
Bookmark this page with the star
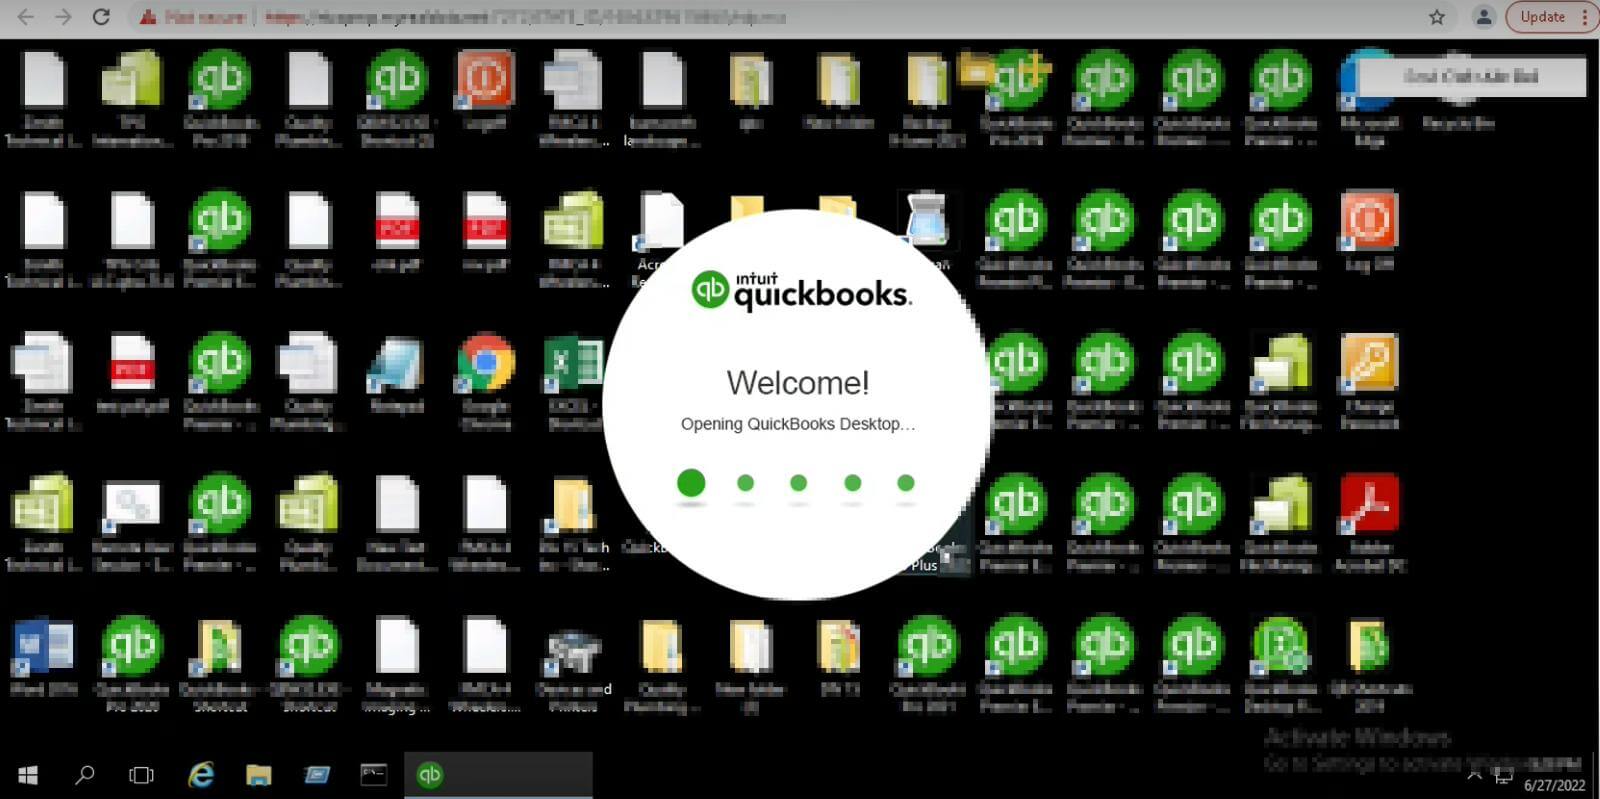click(x=1437, y=17)
